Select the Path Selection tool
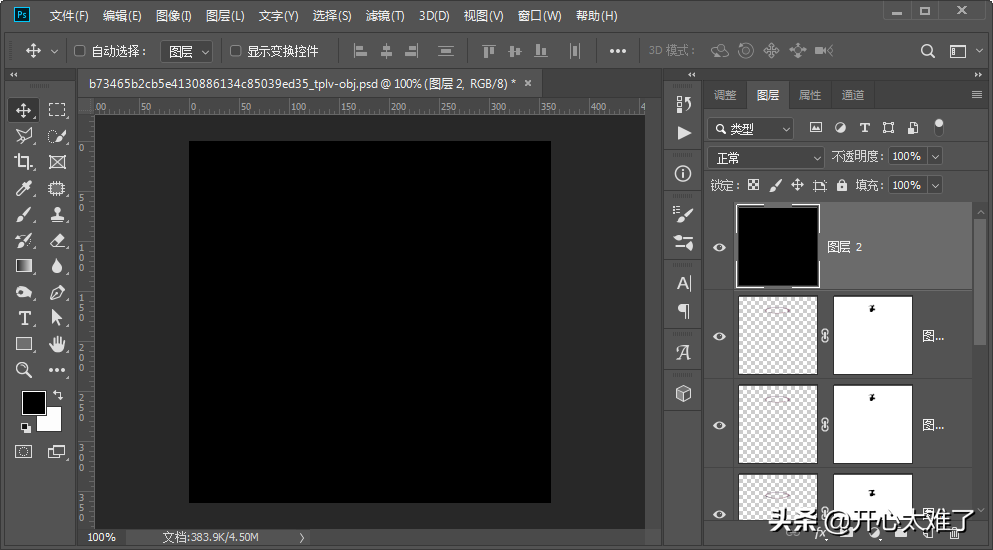The width and height of the screenshot is (993, 550). click(57, 318)
